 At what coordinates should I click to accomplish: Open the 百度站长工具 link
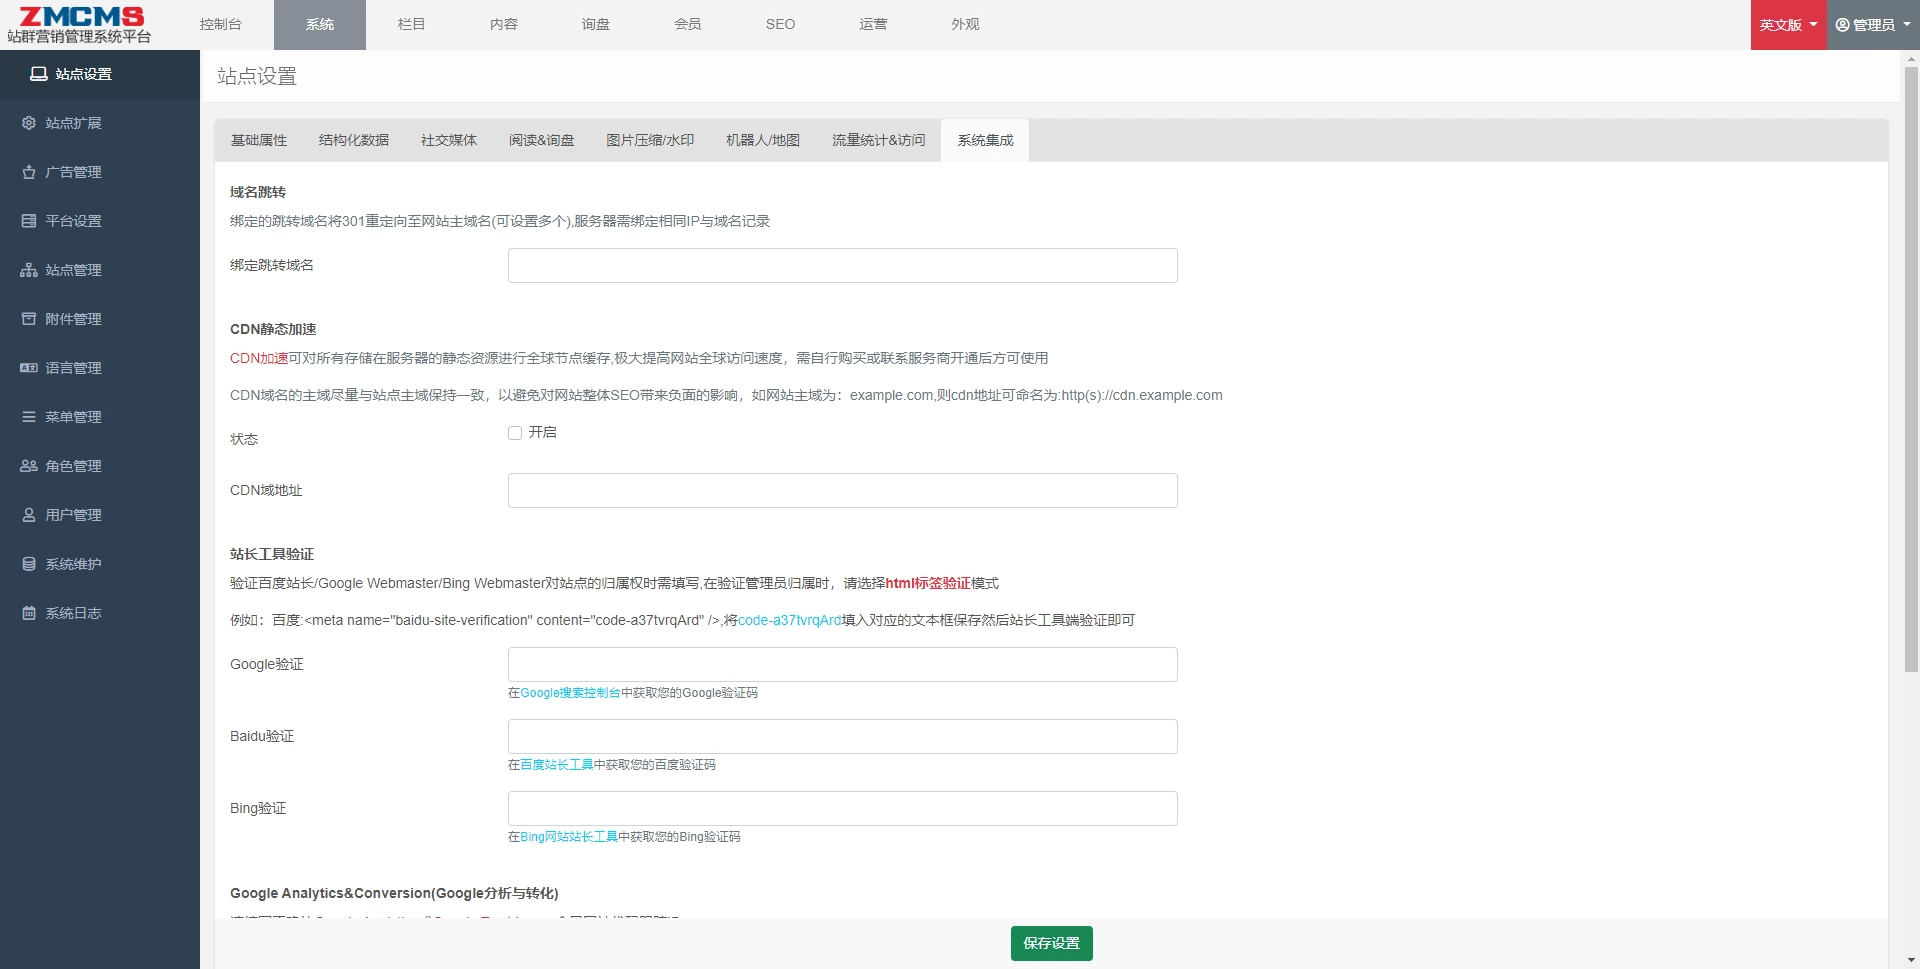click(557, 765)
